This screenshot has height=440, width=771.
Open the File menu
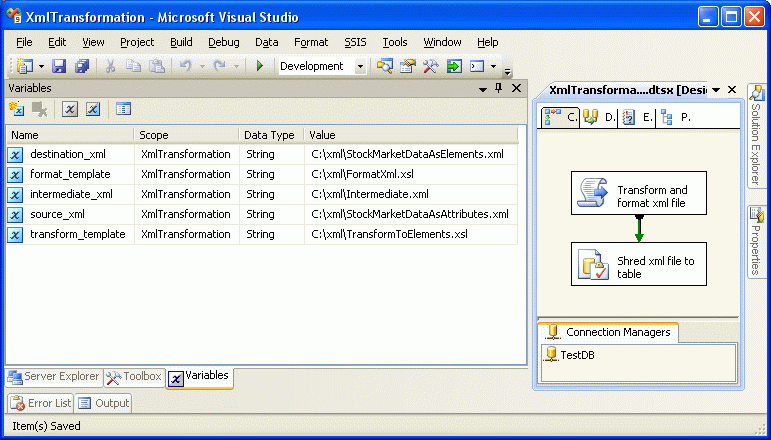(x=24, y=42)
